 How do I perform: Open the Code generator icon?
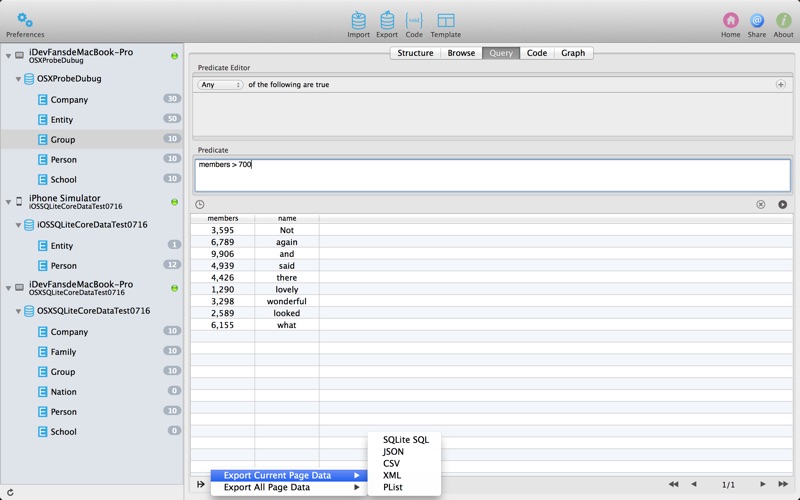click(x=414, y=20)
